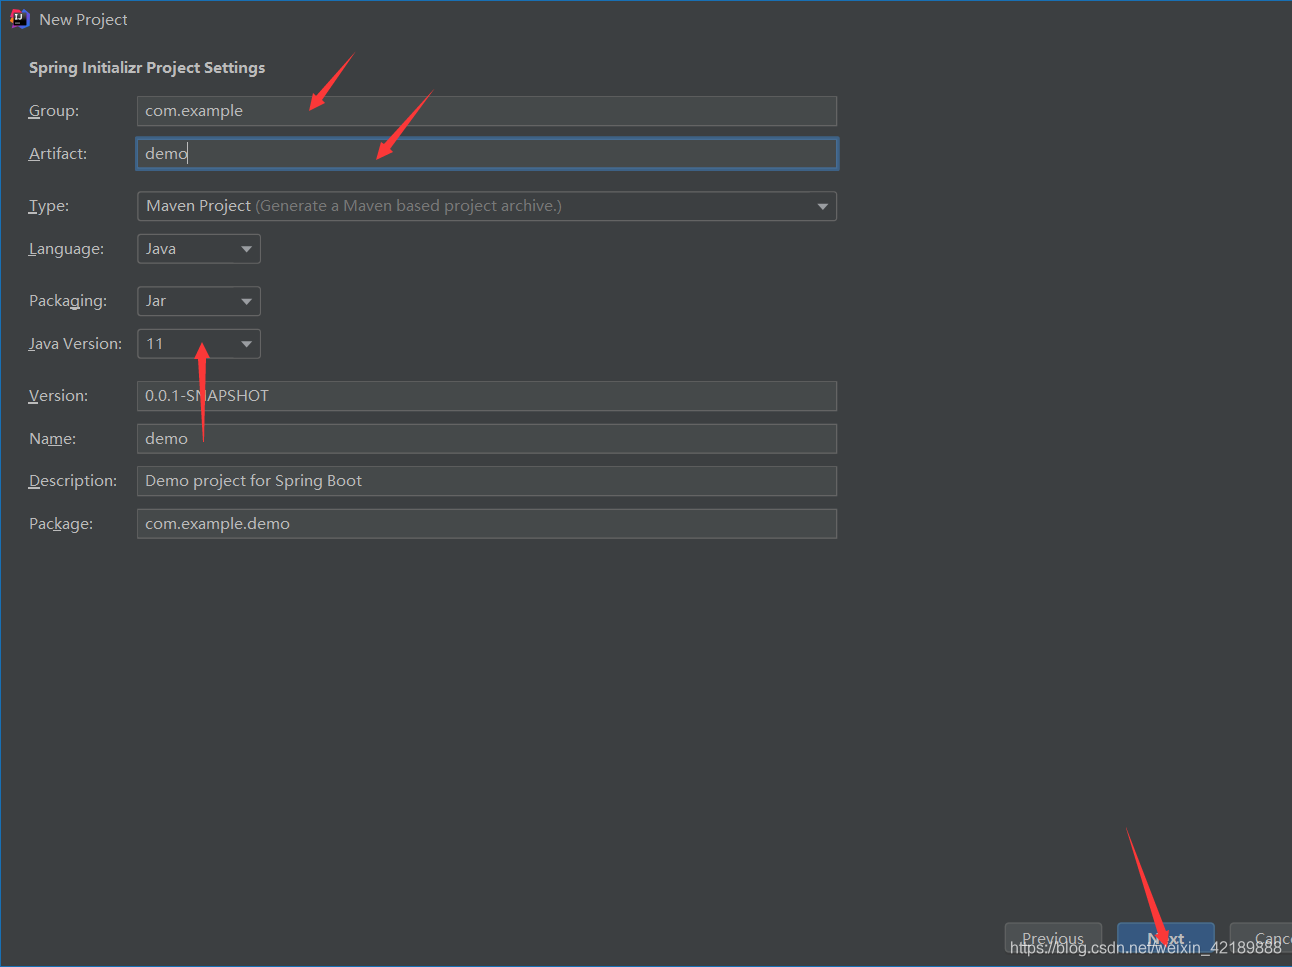Viewport: 1292px width, 967px height.
Task: Click the Name input field
Action: 486,439
